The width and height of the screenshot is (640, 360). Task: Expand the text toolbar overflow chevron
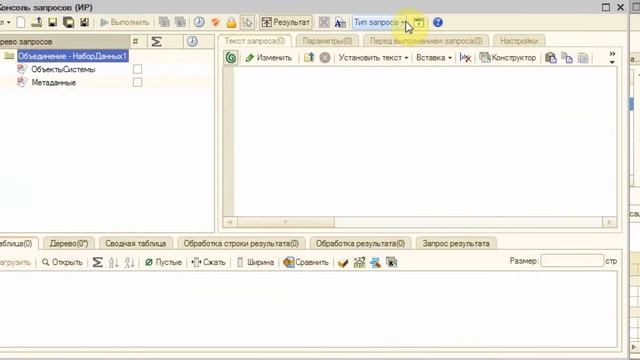(612, 58)
